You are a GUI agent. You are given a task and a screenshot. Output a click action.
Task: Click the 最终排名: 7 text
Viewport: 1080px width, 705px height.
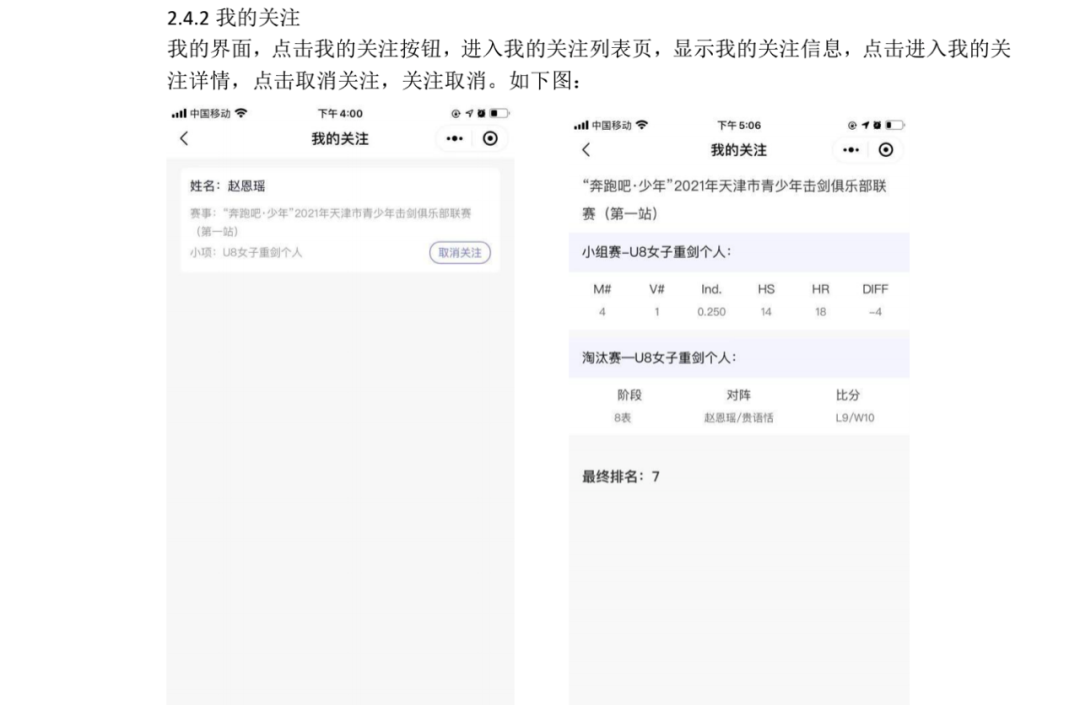(621, 476)
